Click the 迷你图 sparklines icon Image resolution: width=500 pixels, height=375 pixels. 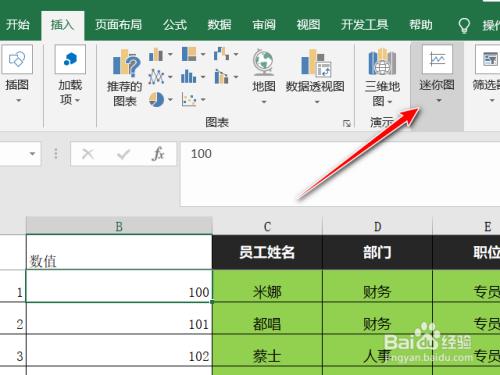[437, 59]
